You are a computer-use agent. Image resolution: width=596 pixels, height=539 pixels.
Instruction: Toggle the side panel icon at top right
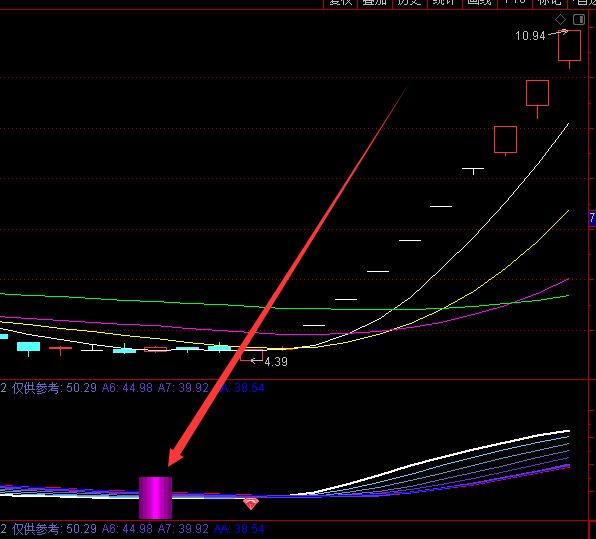click(x=579, y=19)
